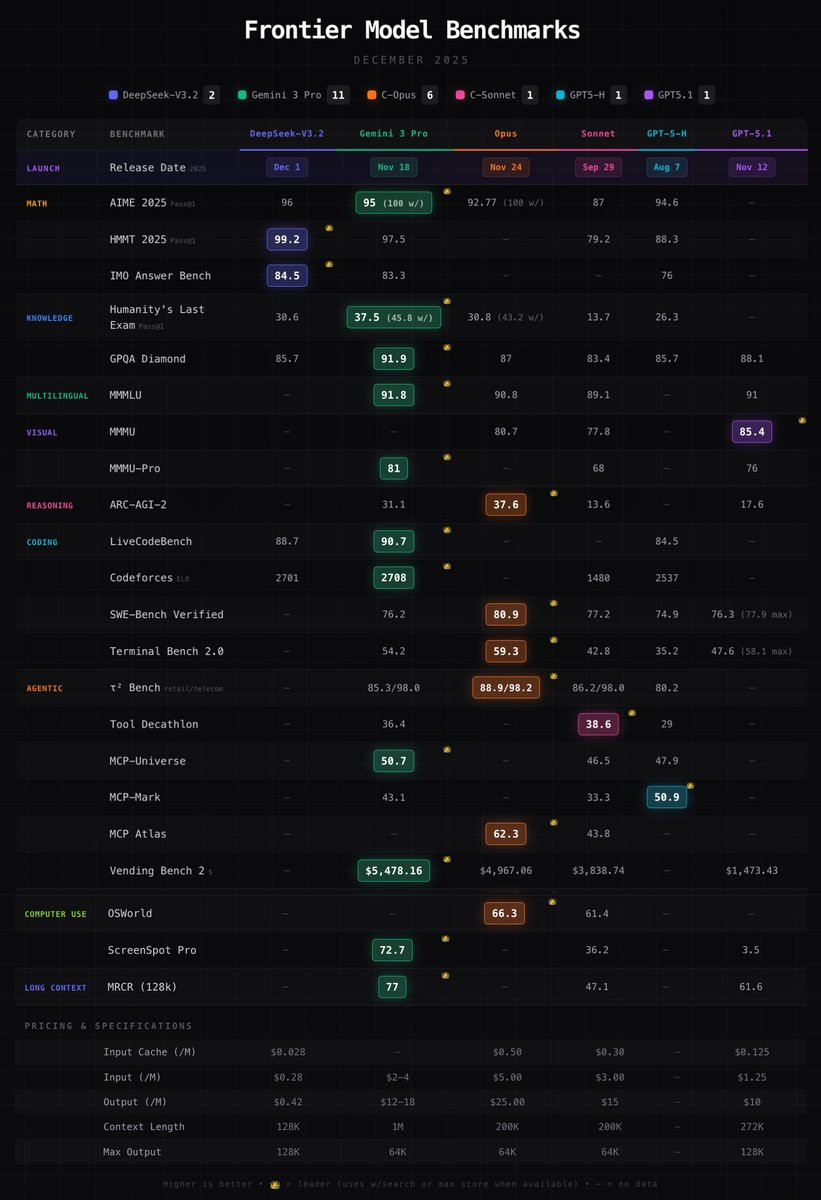Screen dimensions: 821x1200
Task: Click Opus Output price $25.00
Action: (x=507, y=1101)
